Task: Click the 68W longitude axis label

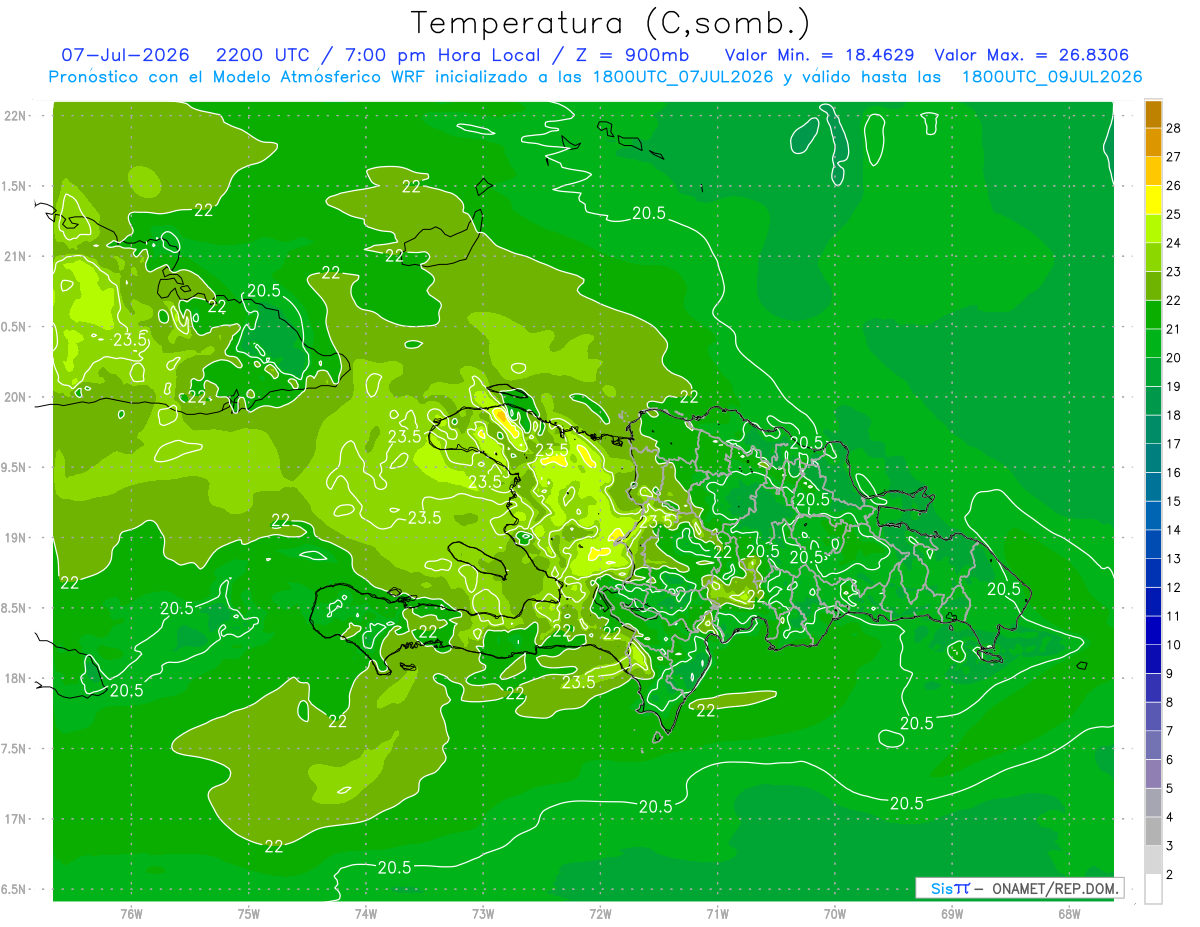Action: pyautogui.click(x=1069, y=914)
